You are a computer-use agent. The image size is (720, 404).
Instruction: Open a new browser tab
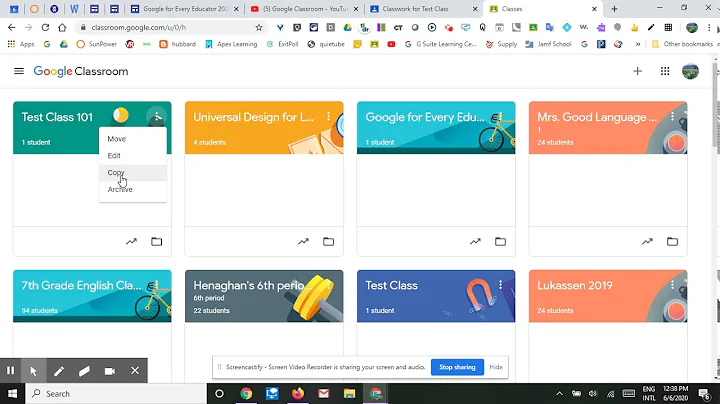[x=614, y=9]
